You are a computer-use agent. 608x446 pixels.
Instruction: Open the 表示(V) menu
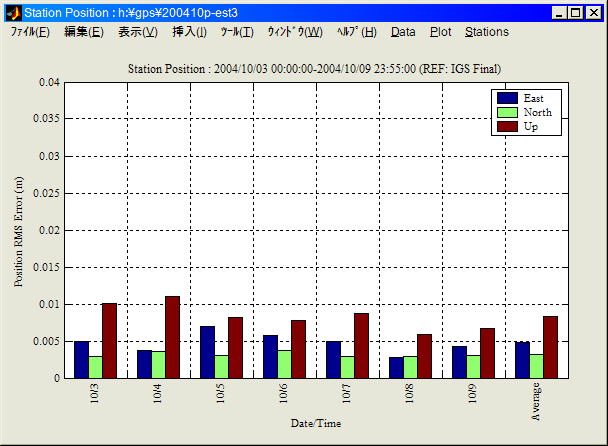point(137,32)
